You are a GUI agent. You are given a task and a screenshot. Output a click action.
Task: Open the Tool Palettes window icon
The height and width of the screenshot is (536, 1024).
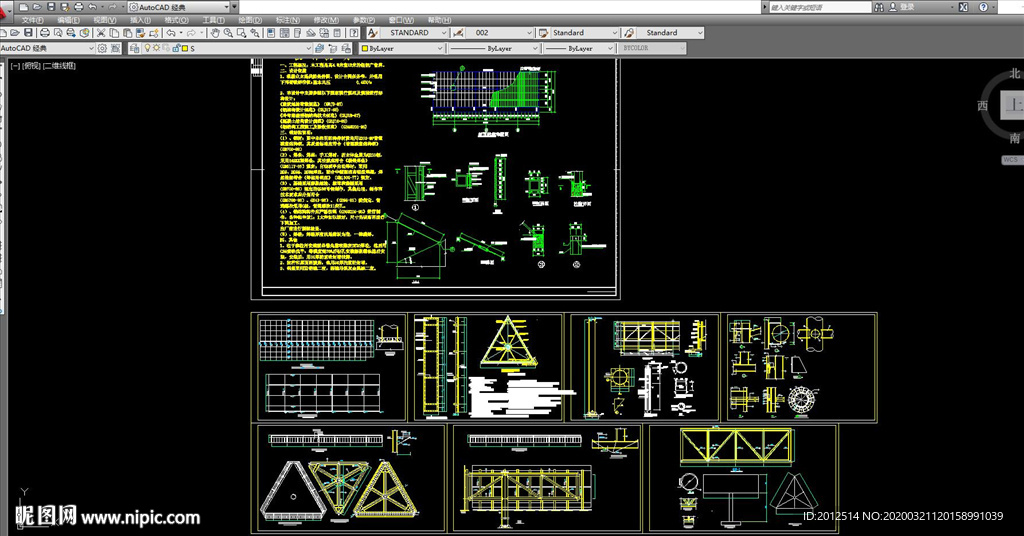pos(297,33)
